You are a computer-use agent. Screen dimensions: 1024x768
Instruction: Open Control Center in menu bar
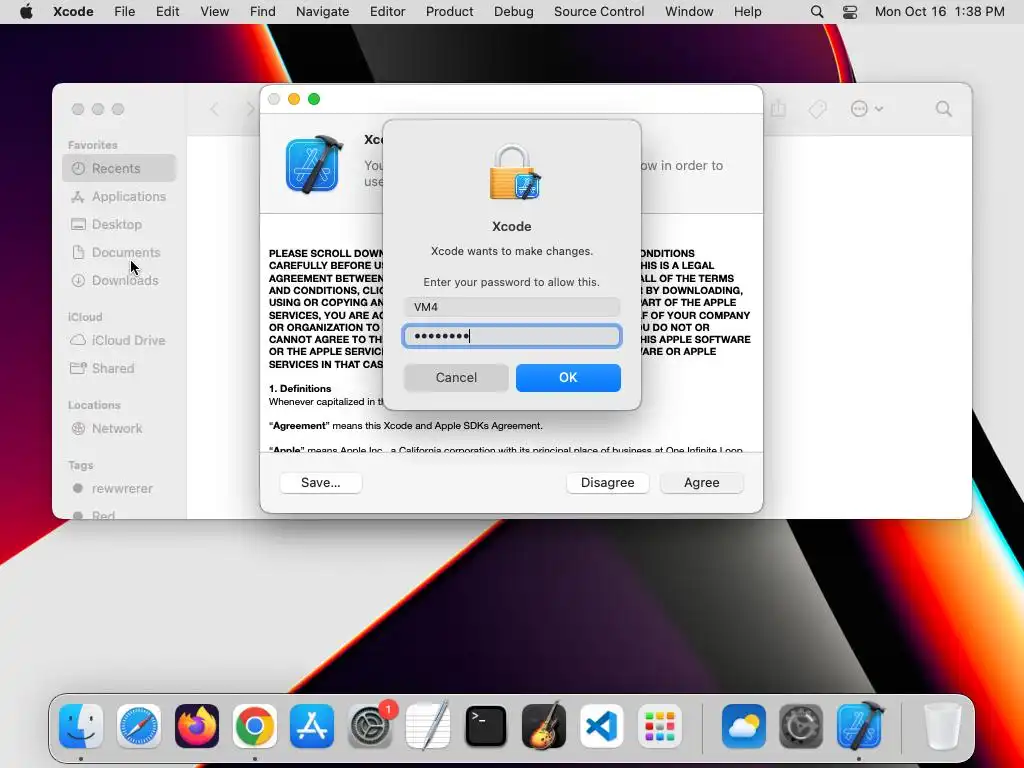(x=850, y=12)
